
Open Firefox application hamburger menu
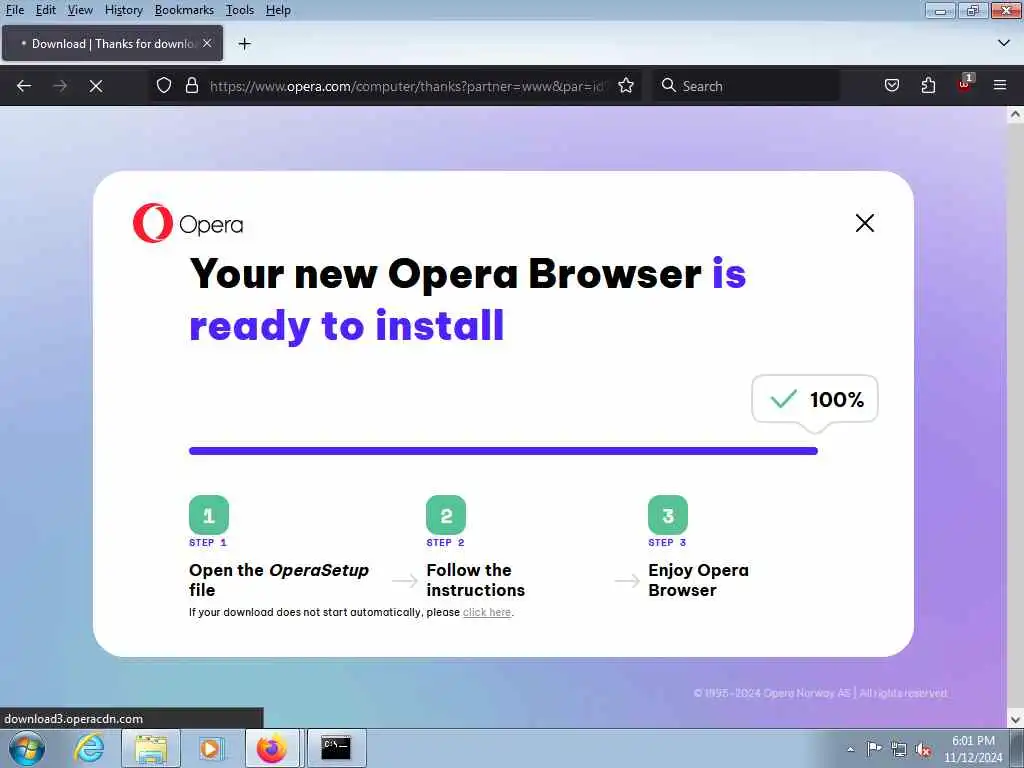1000,85
